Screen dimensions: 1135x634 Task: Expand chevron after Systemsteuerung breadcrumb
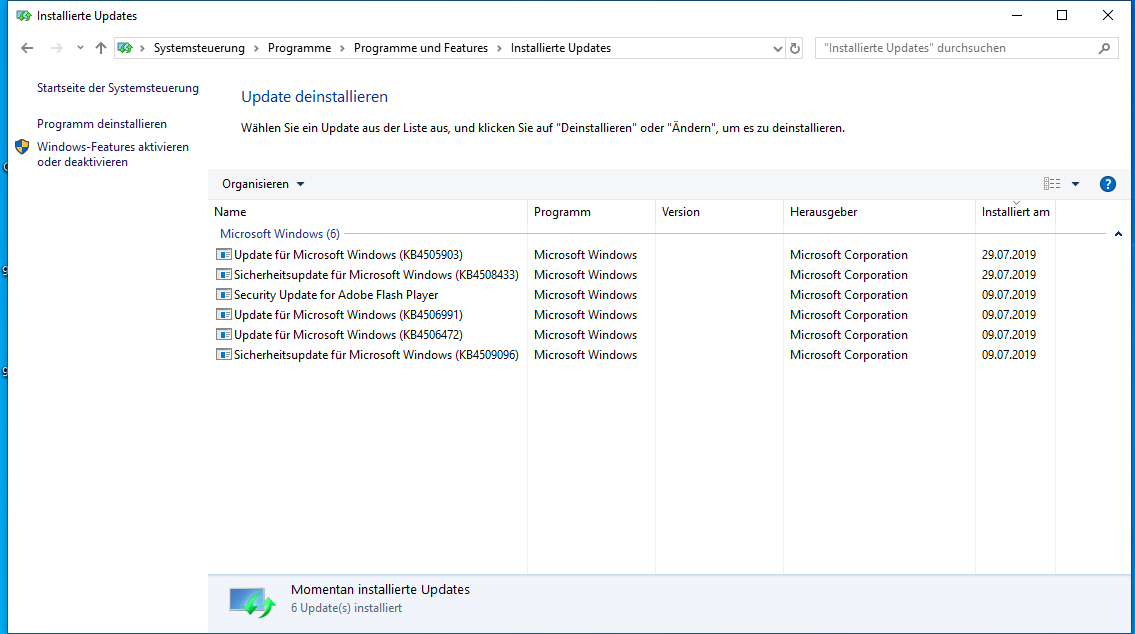point(256,48)
